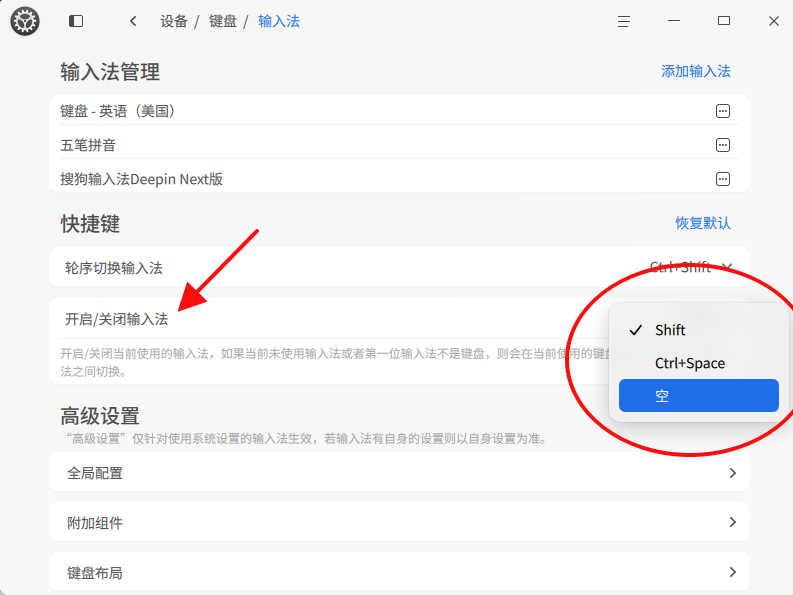Click 添加输入法 link
Viewport: 793px width, 595px height.
(x=696, y=71)
